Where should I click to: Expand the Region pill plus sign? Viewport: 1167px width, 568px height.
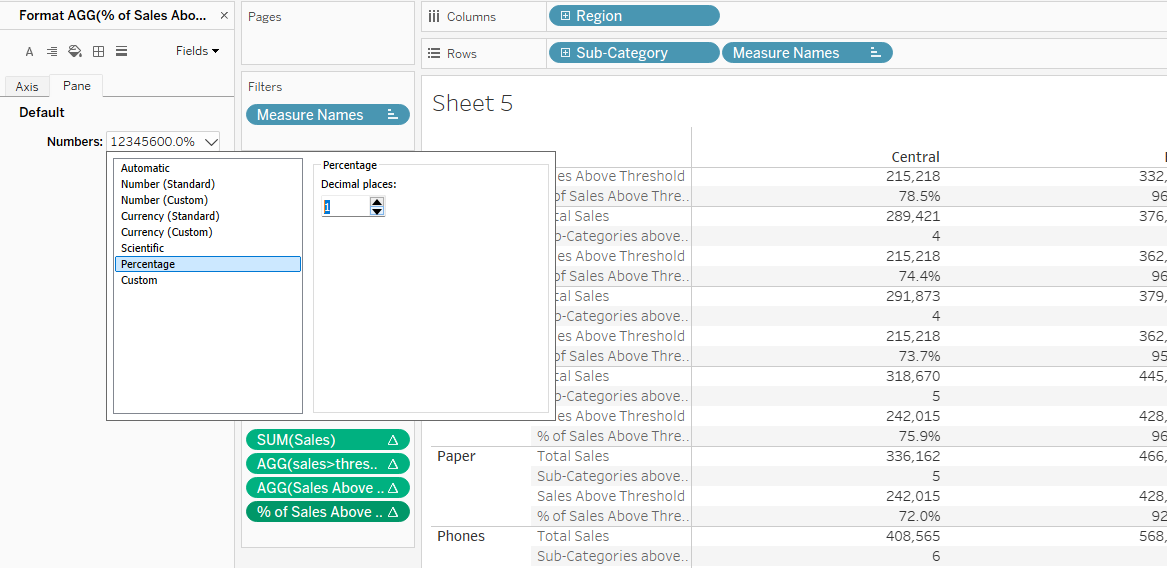(566, 16)
